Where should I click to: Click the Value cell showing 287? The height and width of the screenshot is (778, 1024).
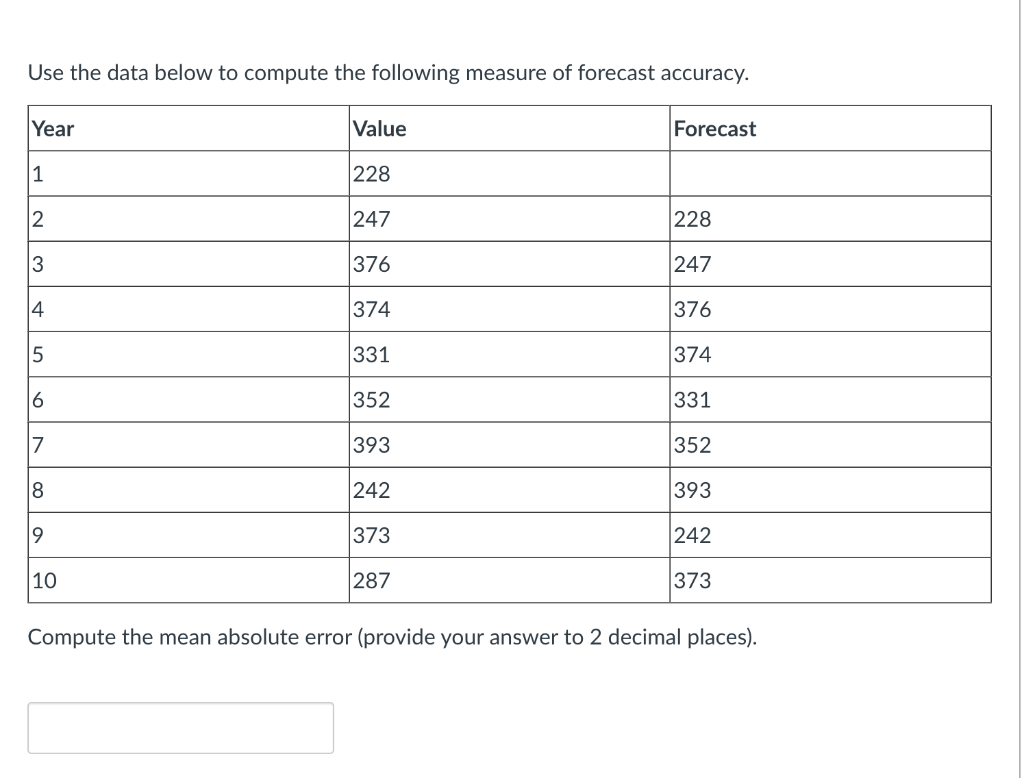(x=370, y=580)
